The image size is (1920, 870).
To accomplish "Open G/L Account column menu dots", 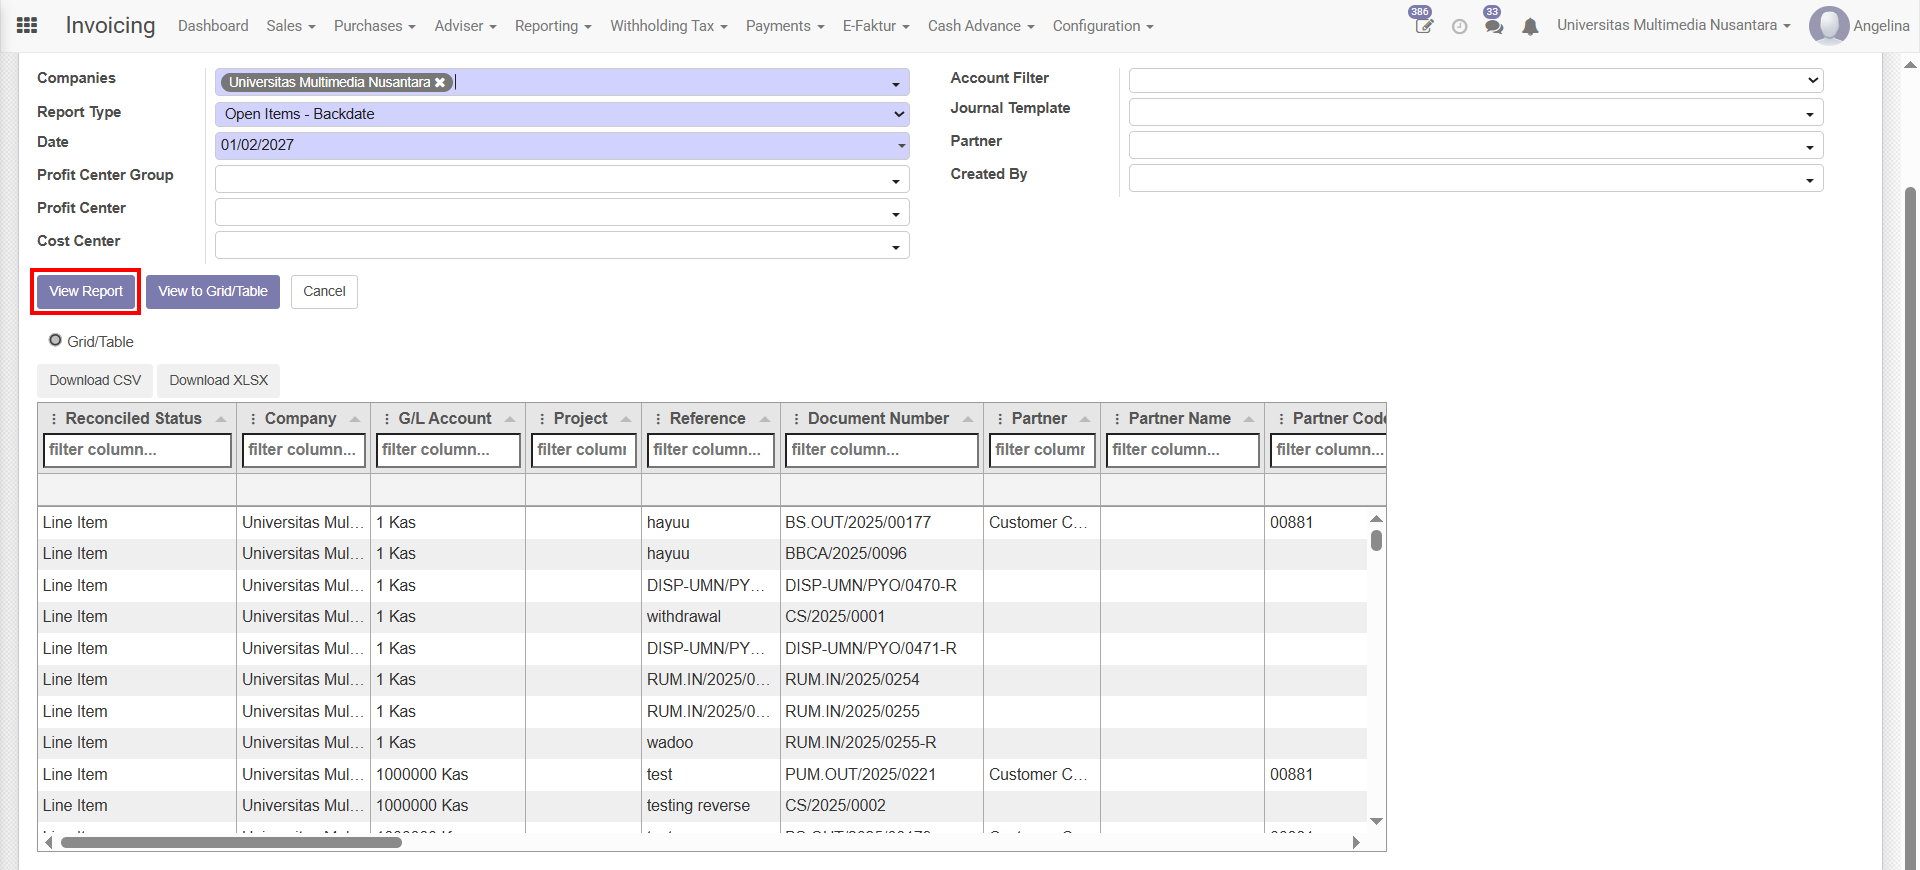I will pyautogui.click(x=387, y=419).
